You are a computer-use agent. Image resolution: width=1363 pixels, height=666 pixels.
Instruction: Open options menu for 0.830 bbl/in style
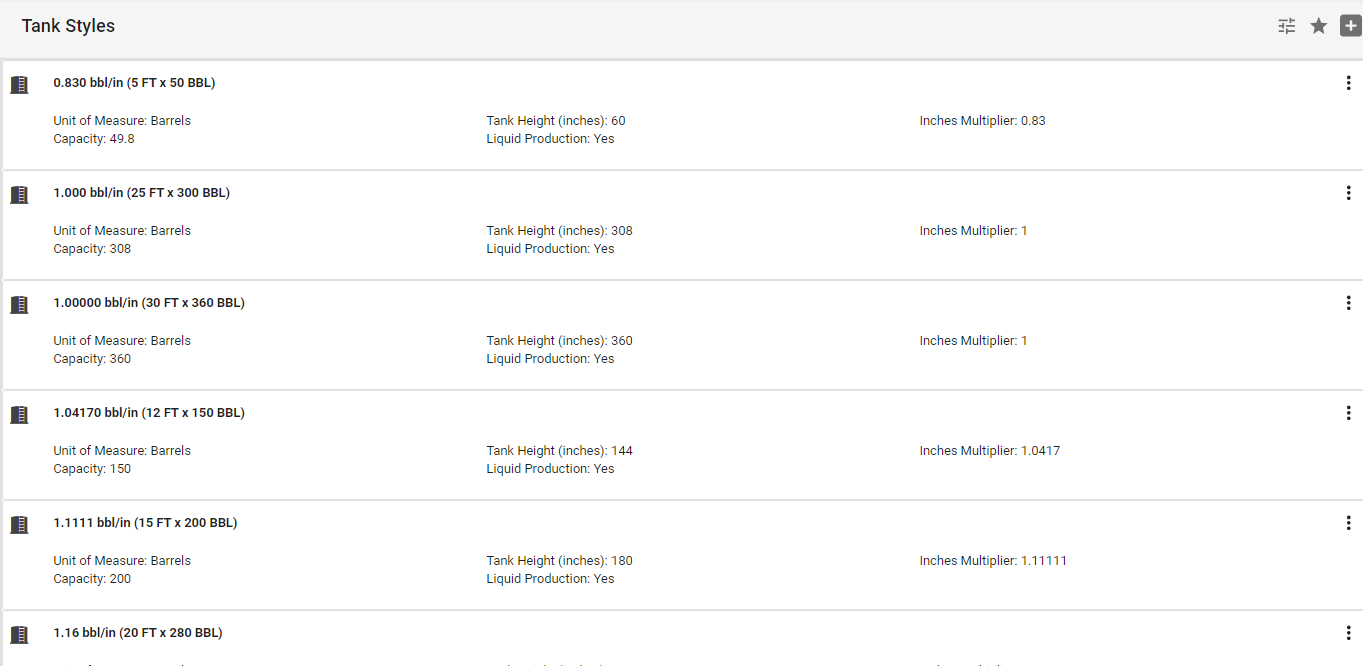[x=1348, y=83]
